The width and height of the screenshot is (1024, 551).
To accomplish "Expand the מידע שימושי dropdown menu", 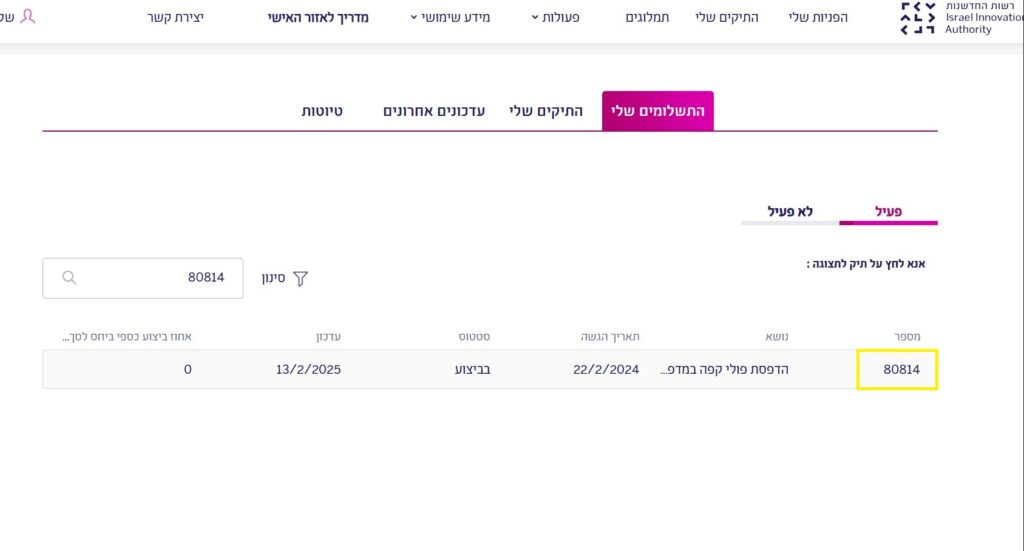I will (x=450, y=17).
